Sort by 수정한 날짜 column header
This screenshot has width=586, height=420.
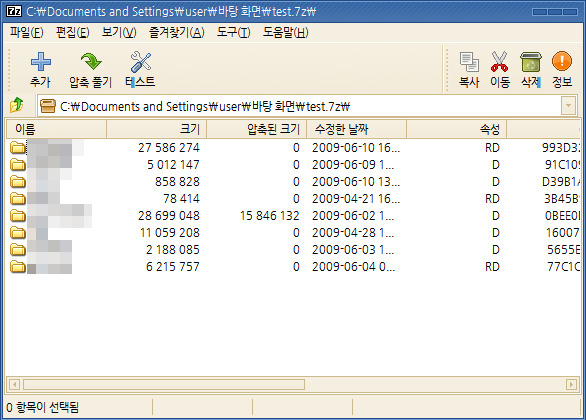click(x=356, y=129)
